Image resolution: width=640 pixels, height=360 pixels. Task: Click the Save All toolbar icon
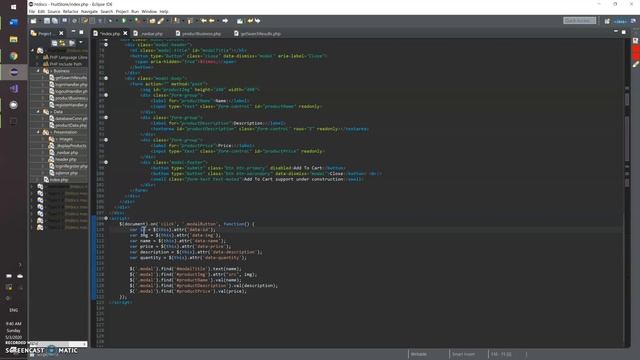(55, 21)
